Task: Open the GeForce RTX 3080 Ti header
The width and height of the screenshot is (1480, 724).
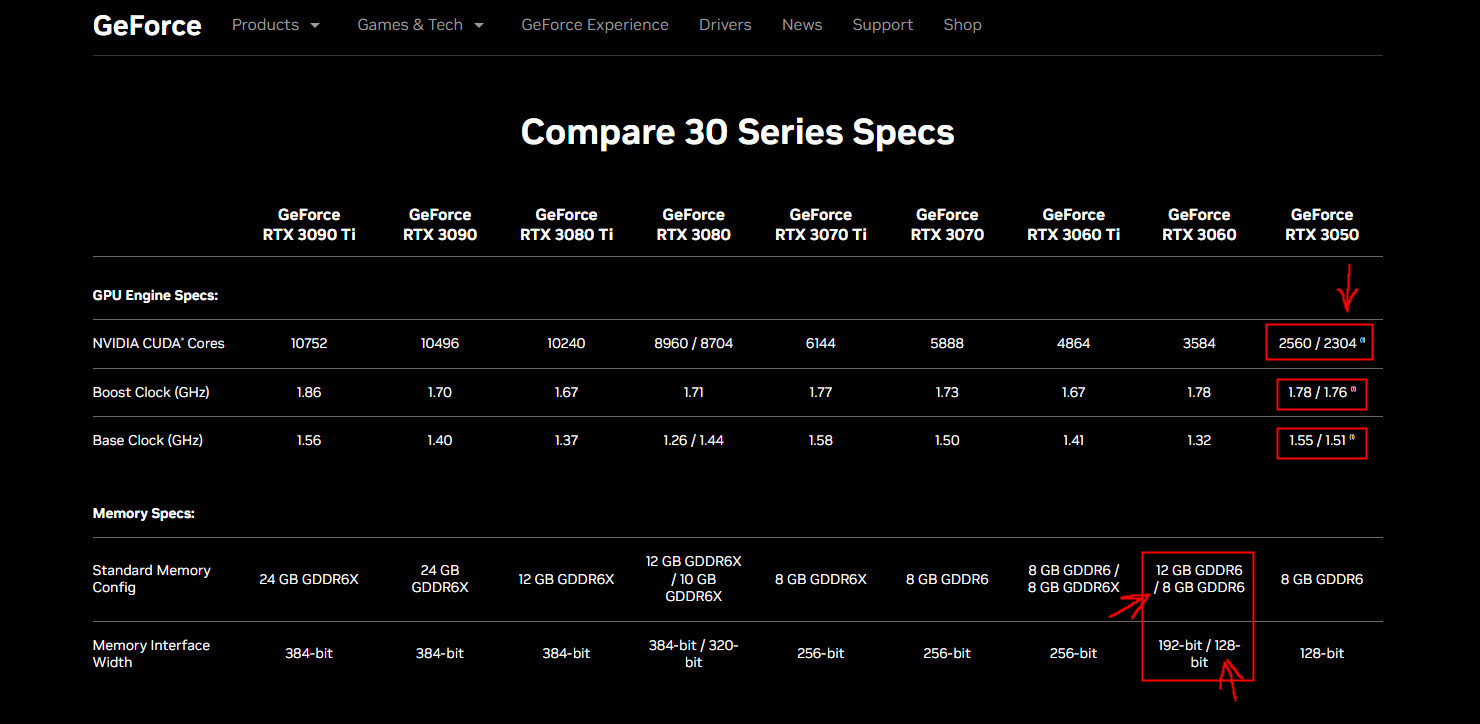Action: click(566, 225)
